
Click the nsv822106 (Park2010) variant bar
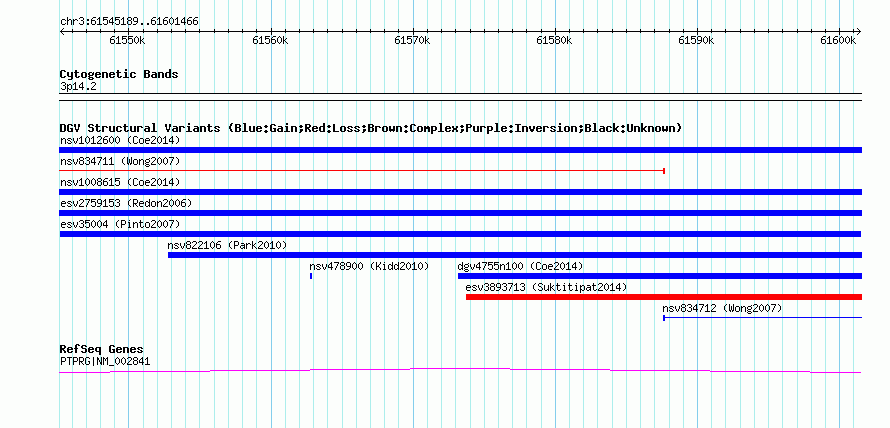(x=515, y=255)
